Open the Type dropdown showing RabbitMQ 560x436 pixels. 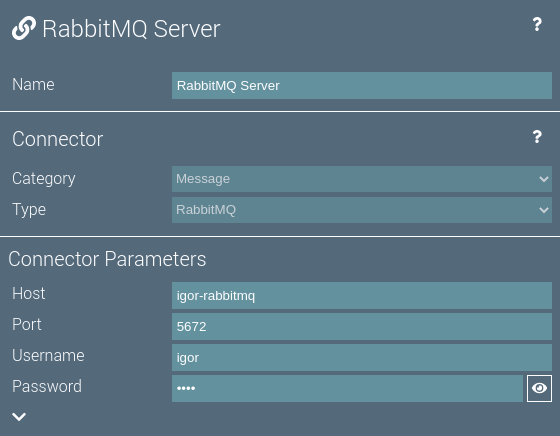[x=362, y=210]
